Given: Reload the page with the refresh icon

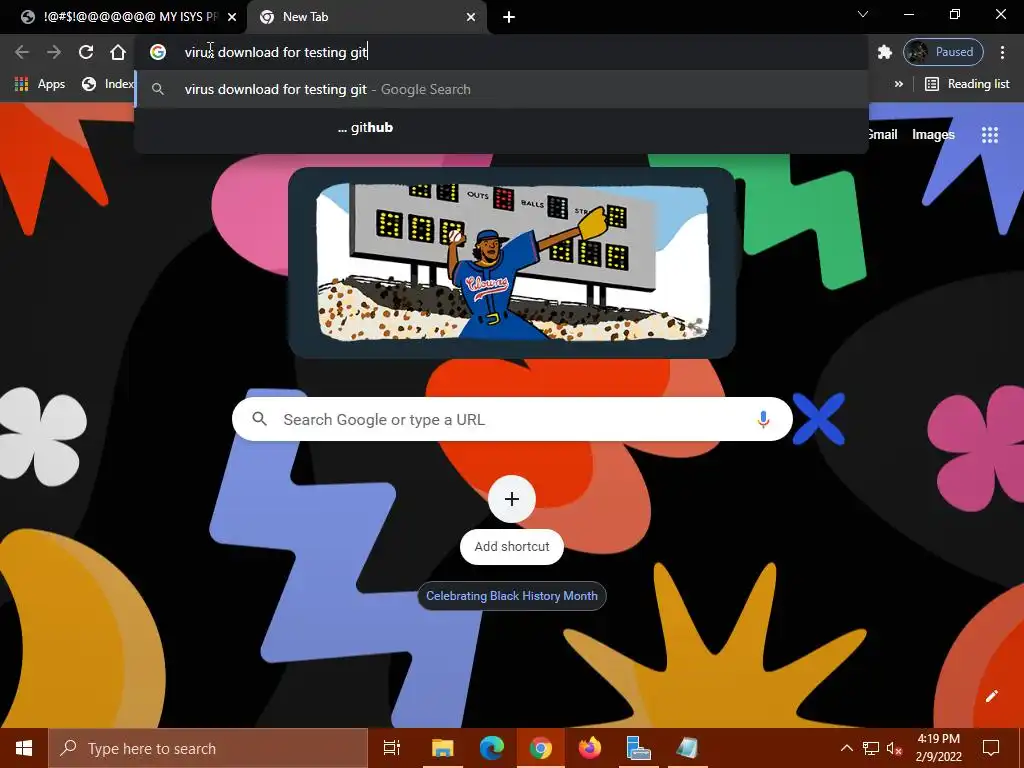Looking at the screenshot, I should tap(86, 52).
